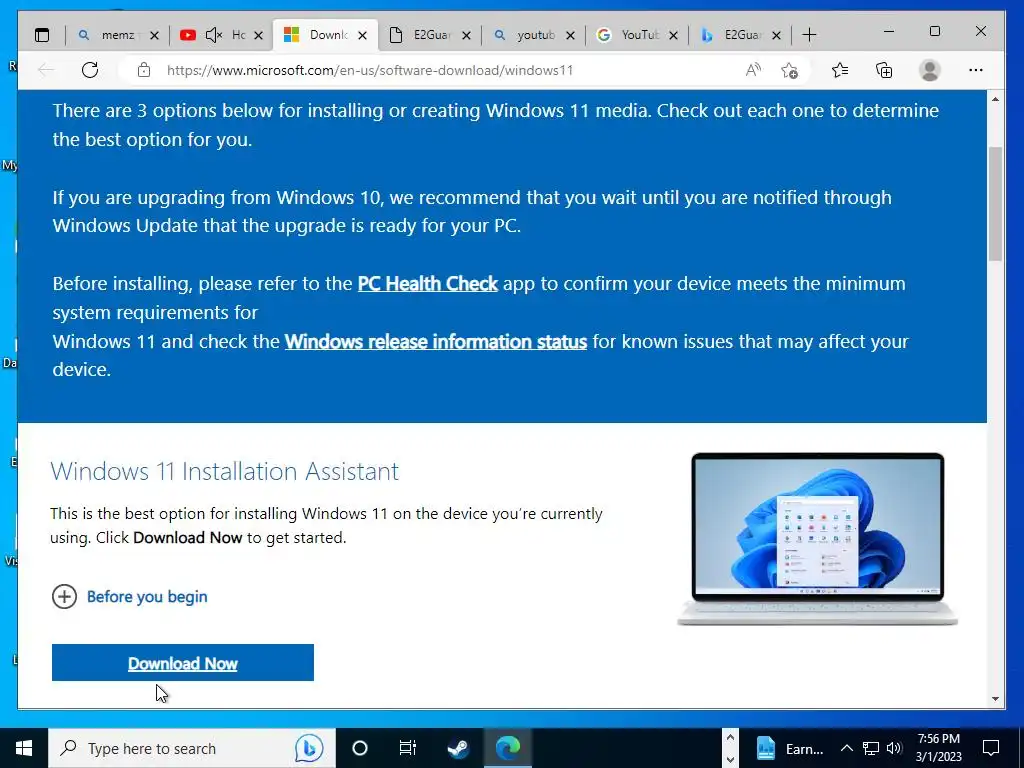Click the Microsoft Edge taskbar icon
1024x768 pixels.
[x=507, y=748]
